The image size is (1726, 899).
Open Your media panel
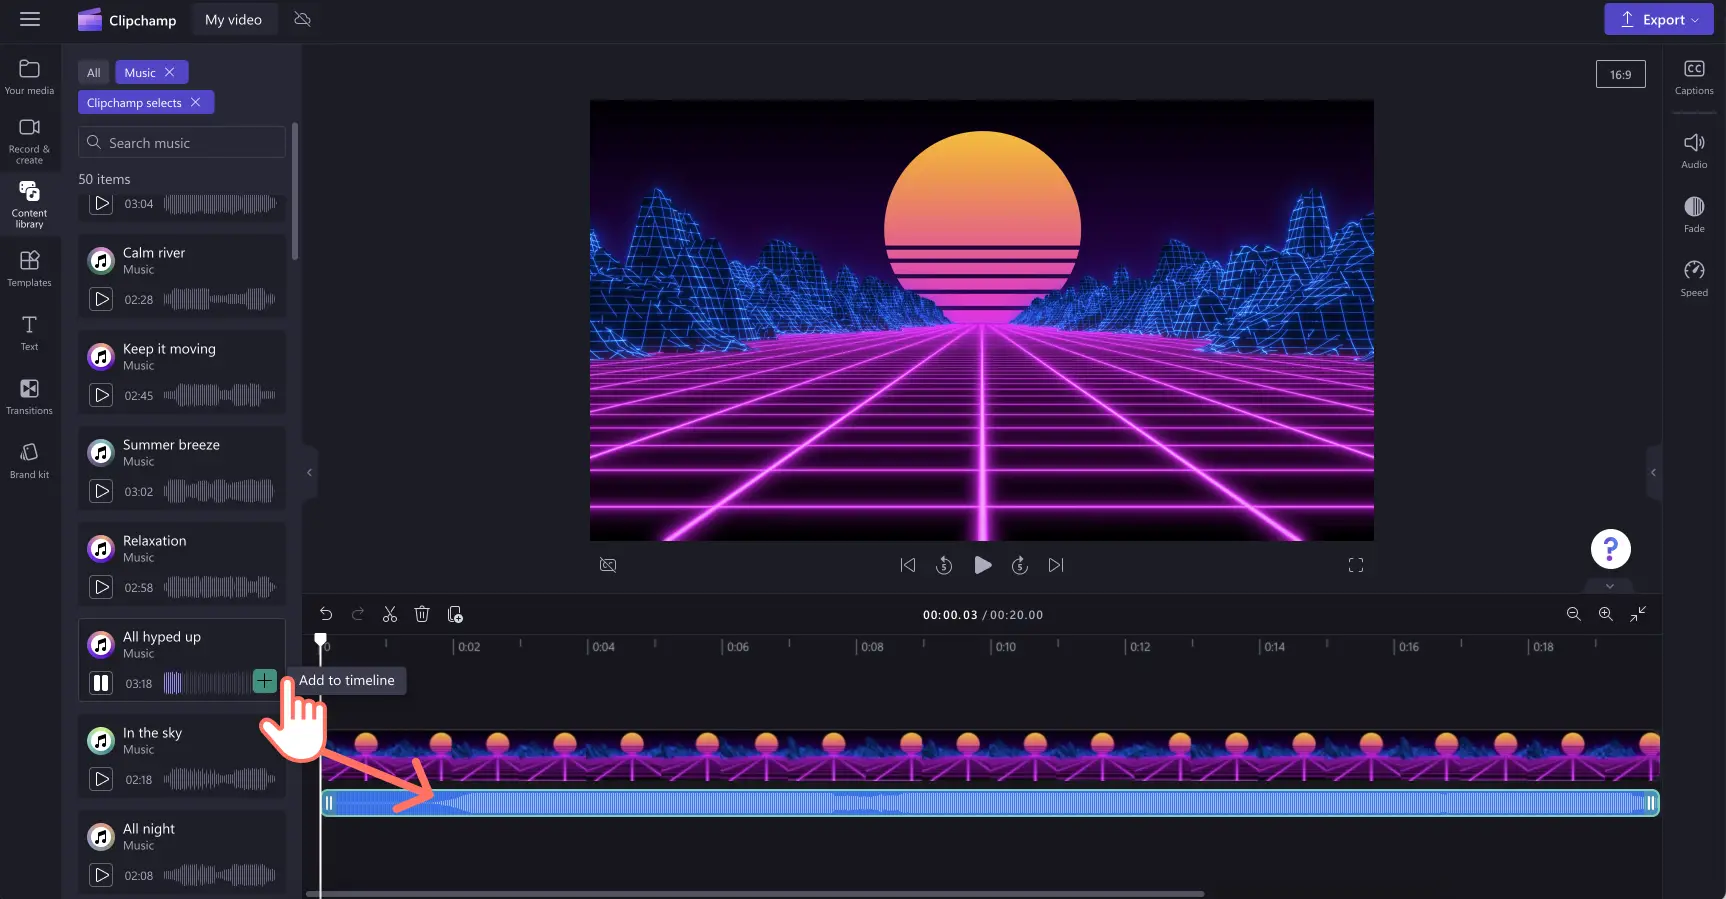(29, 77)
